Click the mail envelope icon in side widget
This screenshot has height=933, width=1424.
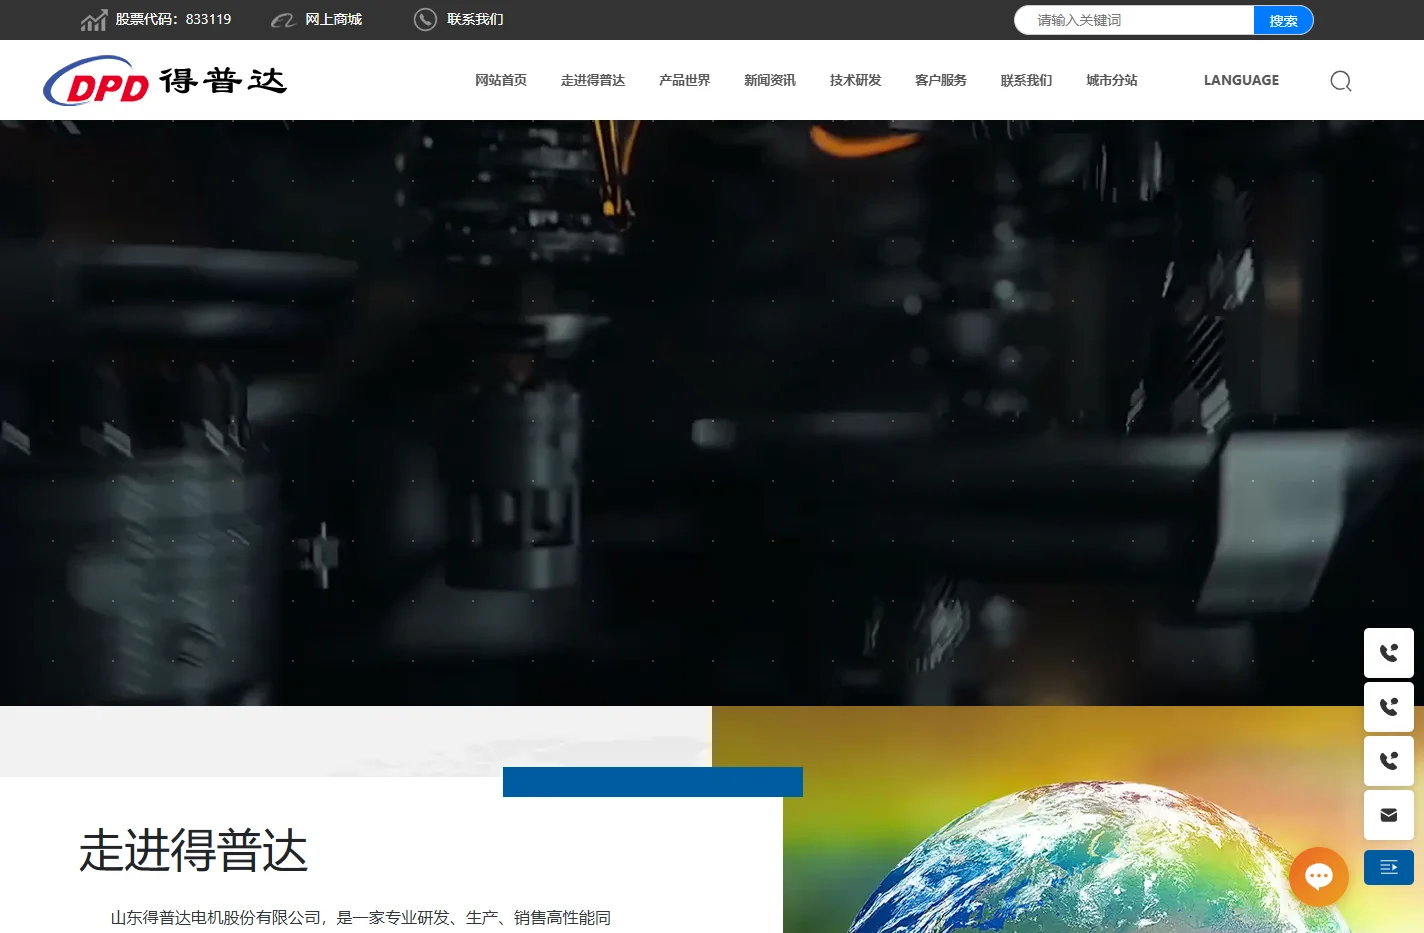1389,815
